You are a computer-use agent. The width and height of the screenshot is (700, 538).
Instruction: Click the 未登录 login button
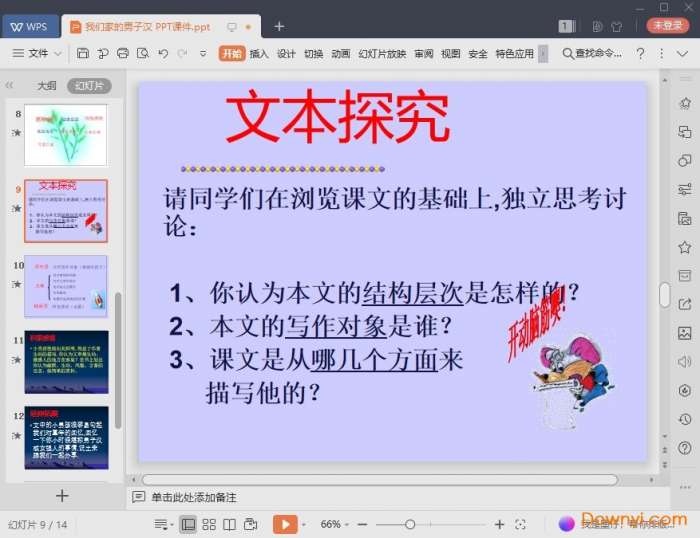click(x=668, y=25)
